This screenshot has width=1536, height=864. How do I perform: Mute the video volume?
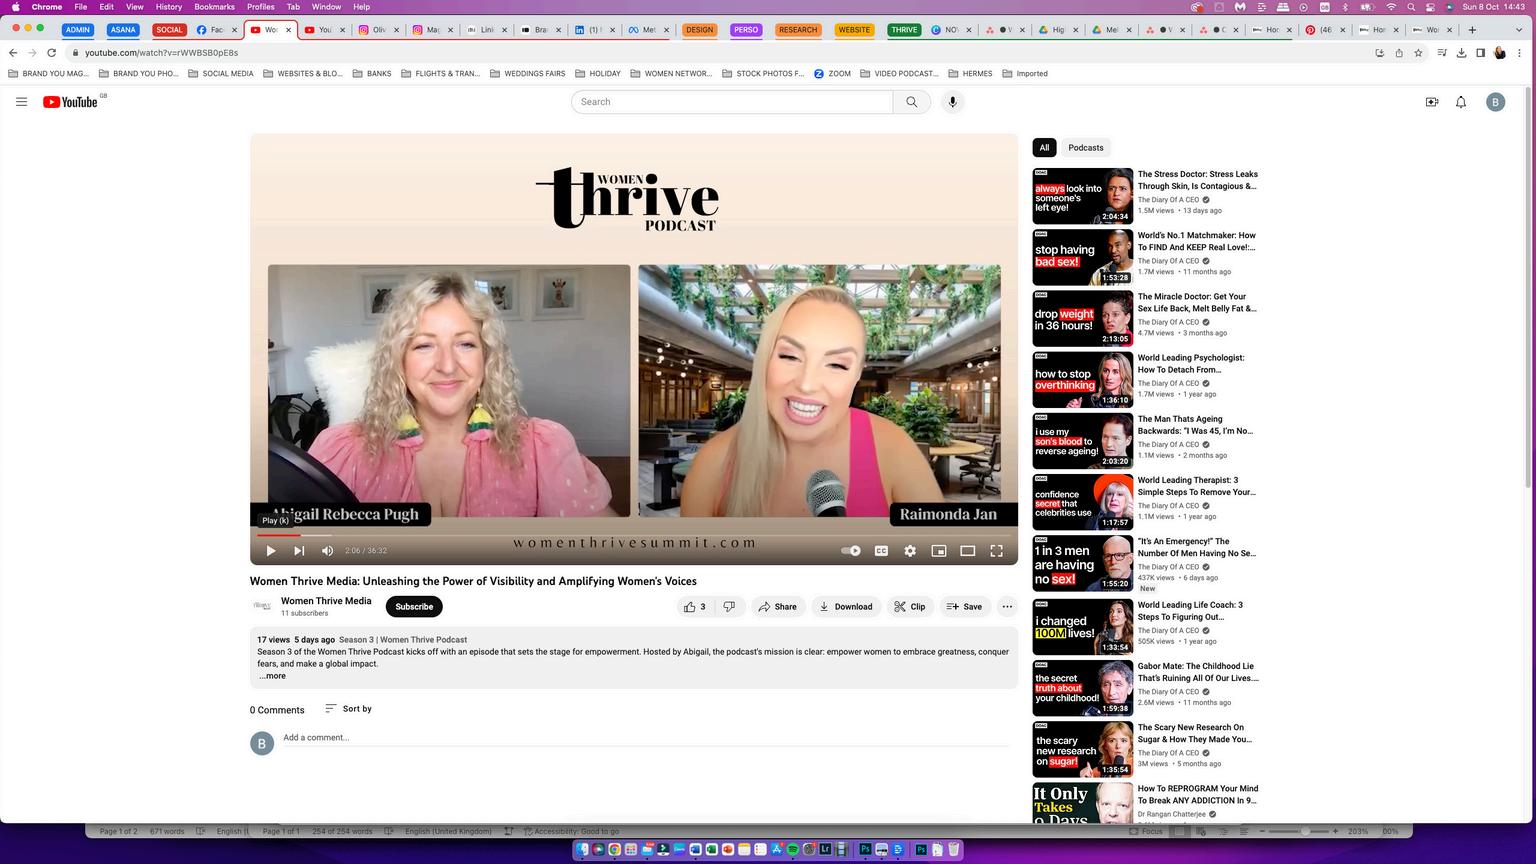327,550
